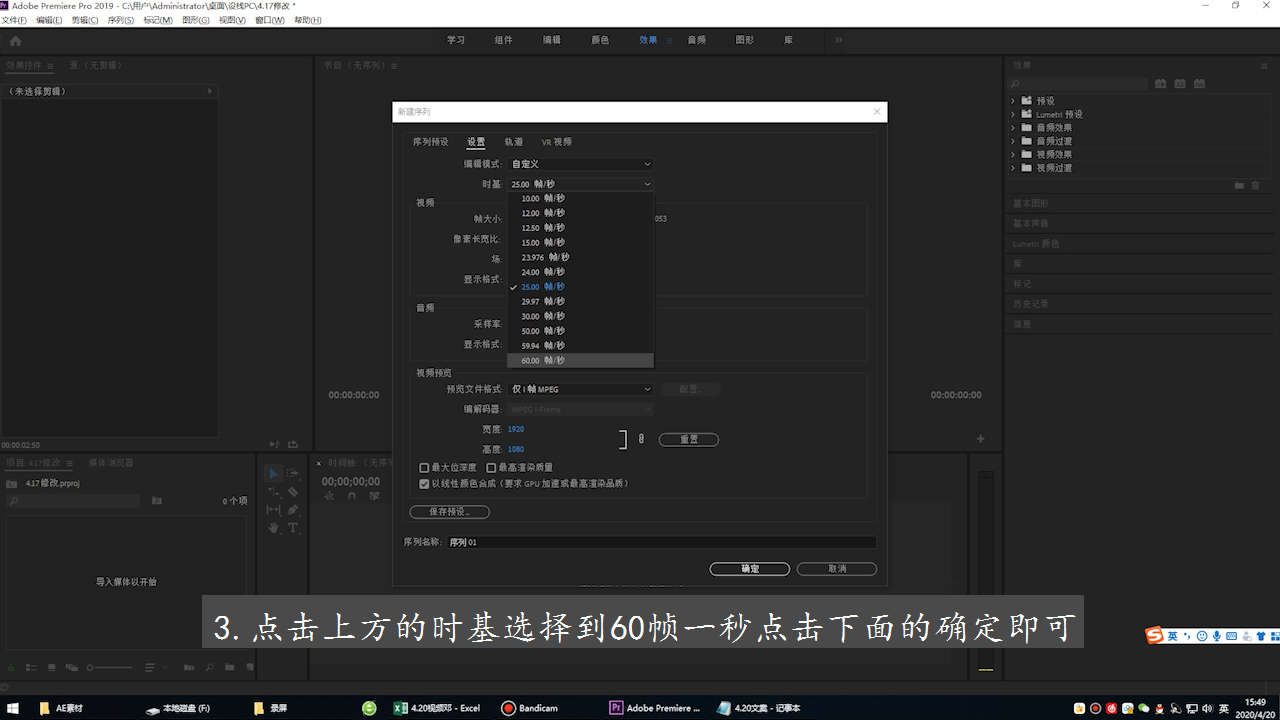Switch to the Sequence Presets tab

point(431,142)
